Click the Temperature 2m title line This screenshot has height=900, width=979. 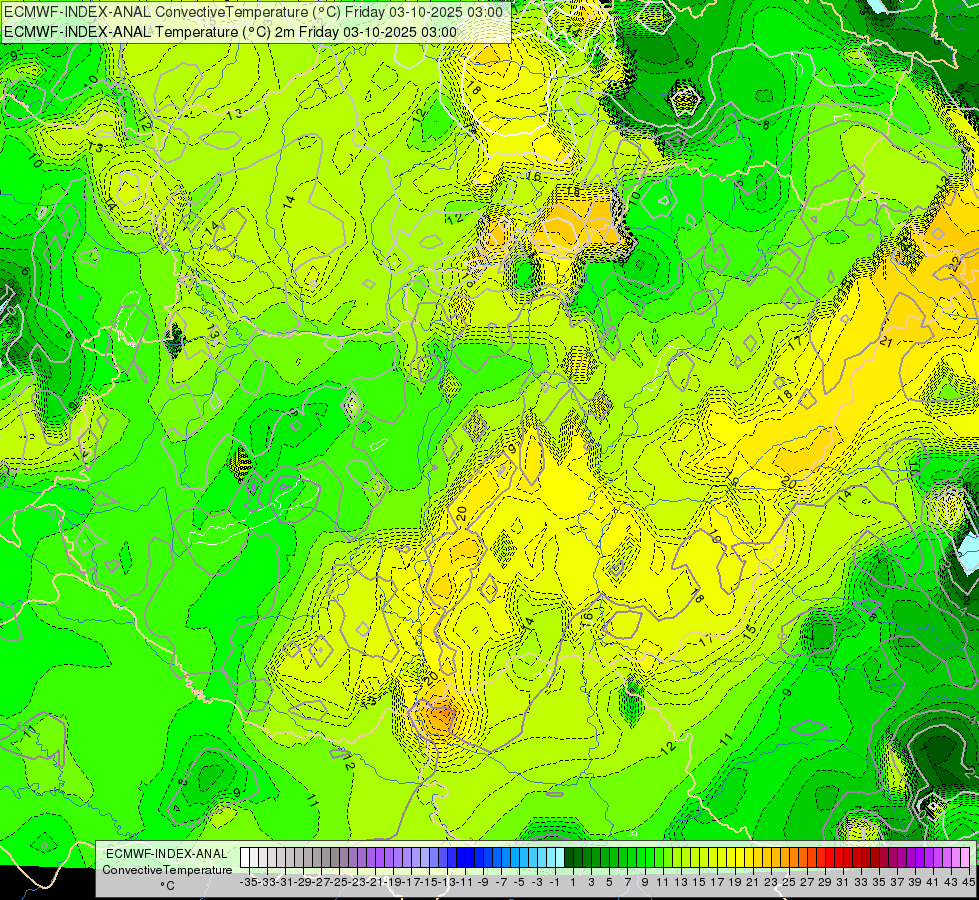click(230, 32)
